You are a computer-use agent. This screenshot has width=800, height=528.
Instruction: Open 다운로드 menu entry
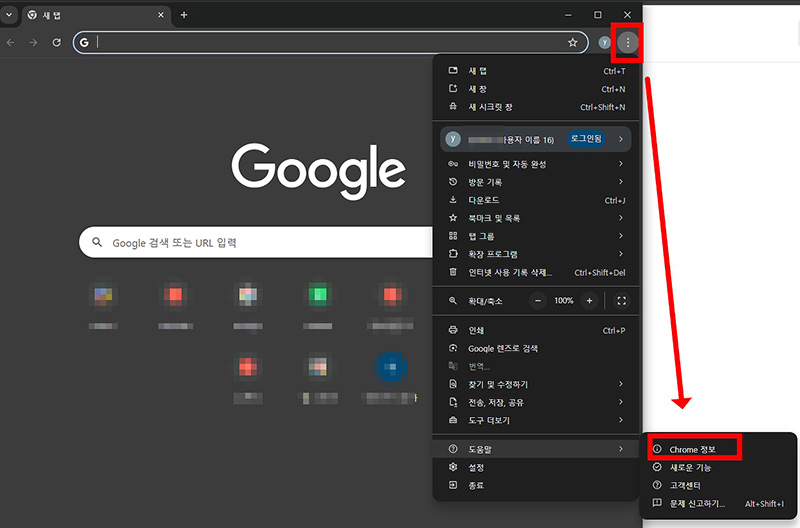pos(536,200)
